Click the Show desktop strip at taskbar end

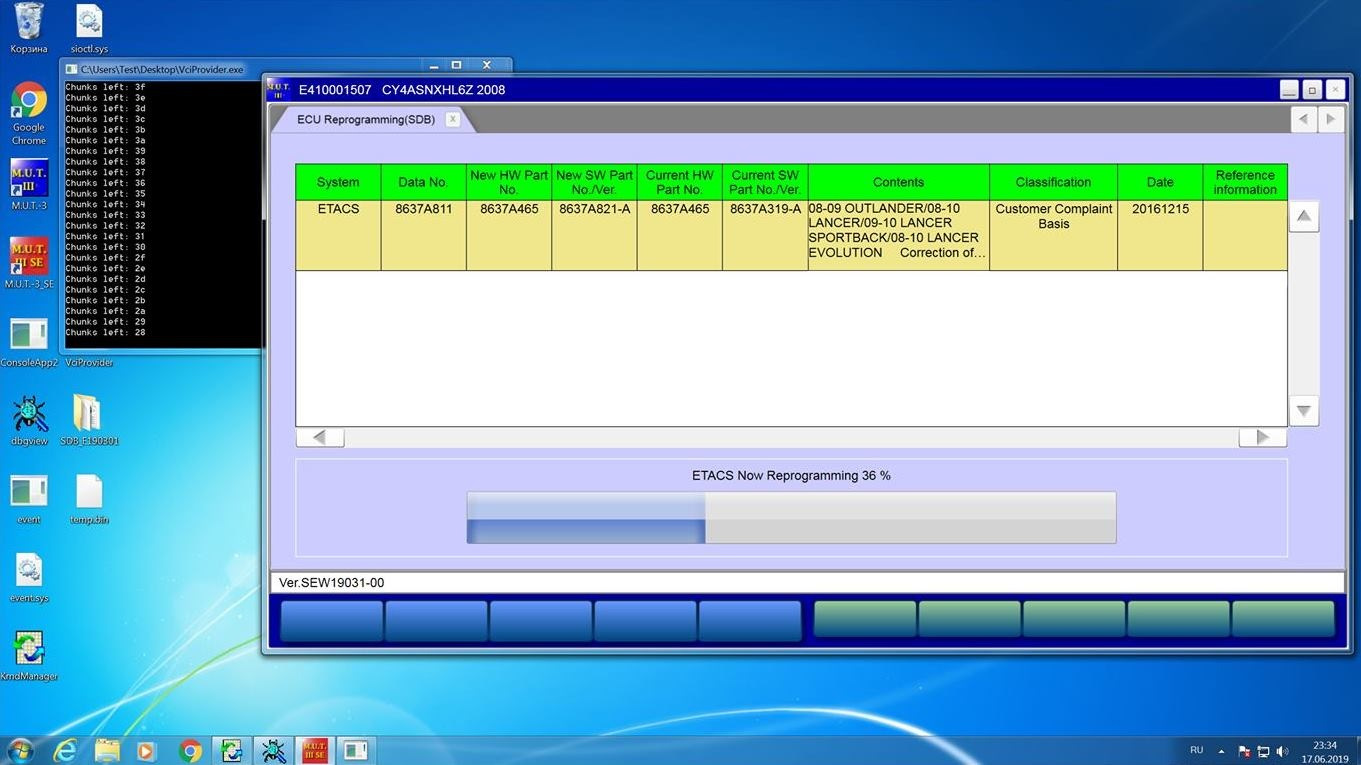pyautogui.click(x=1355, y=751)
